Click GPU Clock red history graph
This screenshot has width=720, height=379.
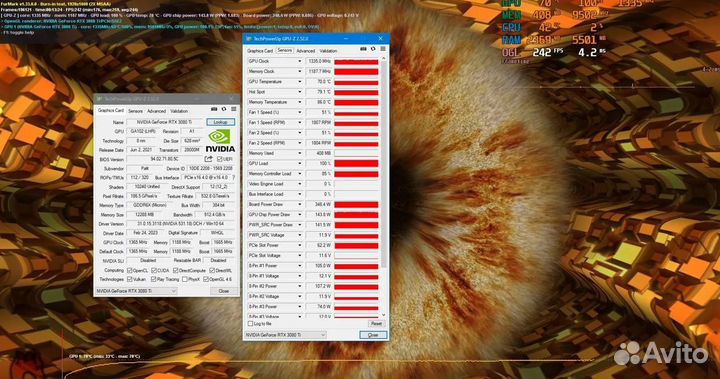coord(356,61)
